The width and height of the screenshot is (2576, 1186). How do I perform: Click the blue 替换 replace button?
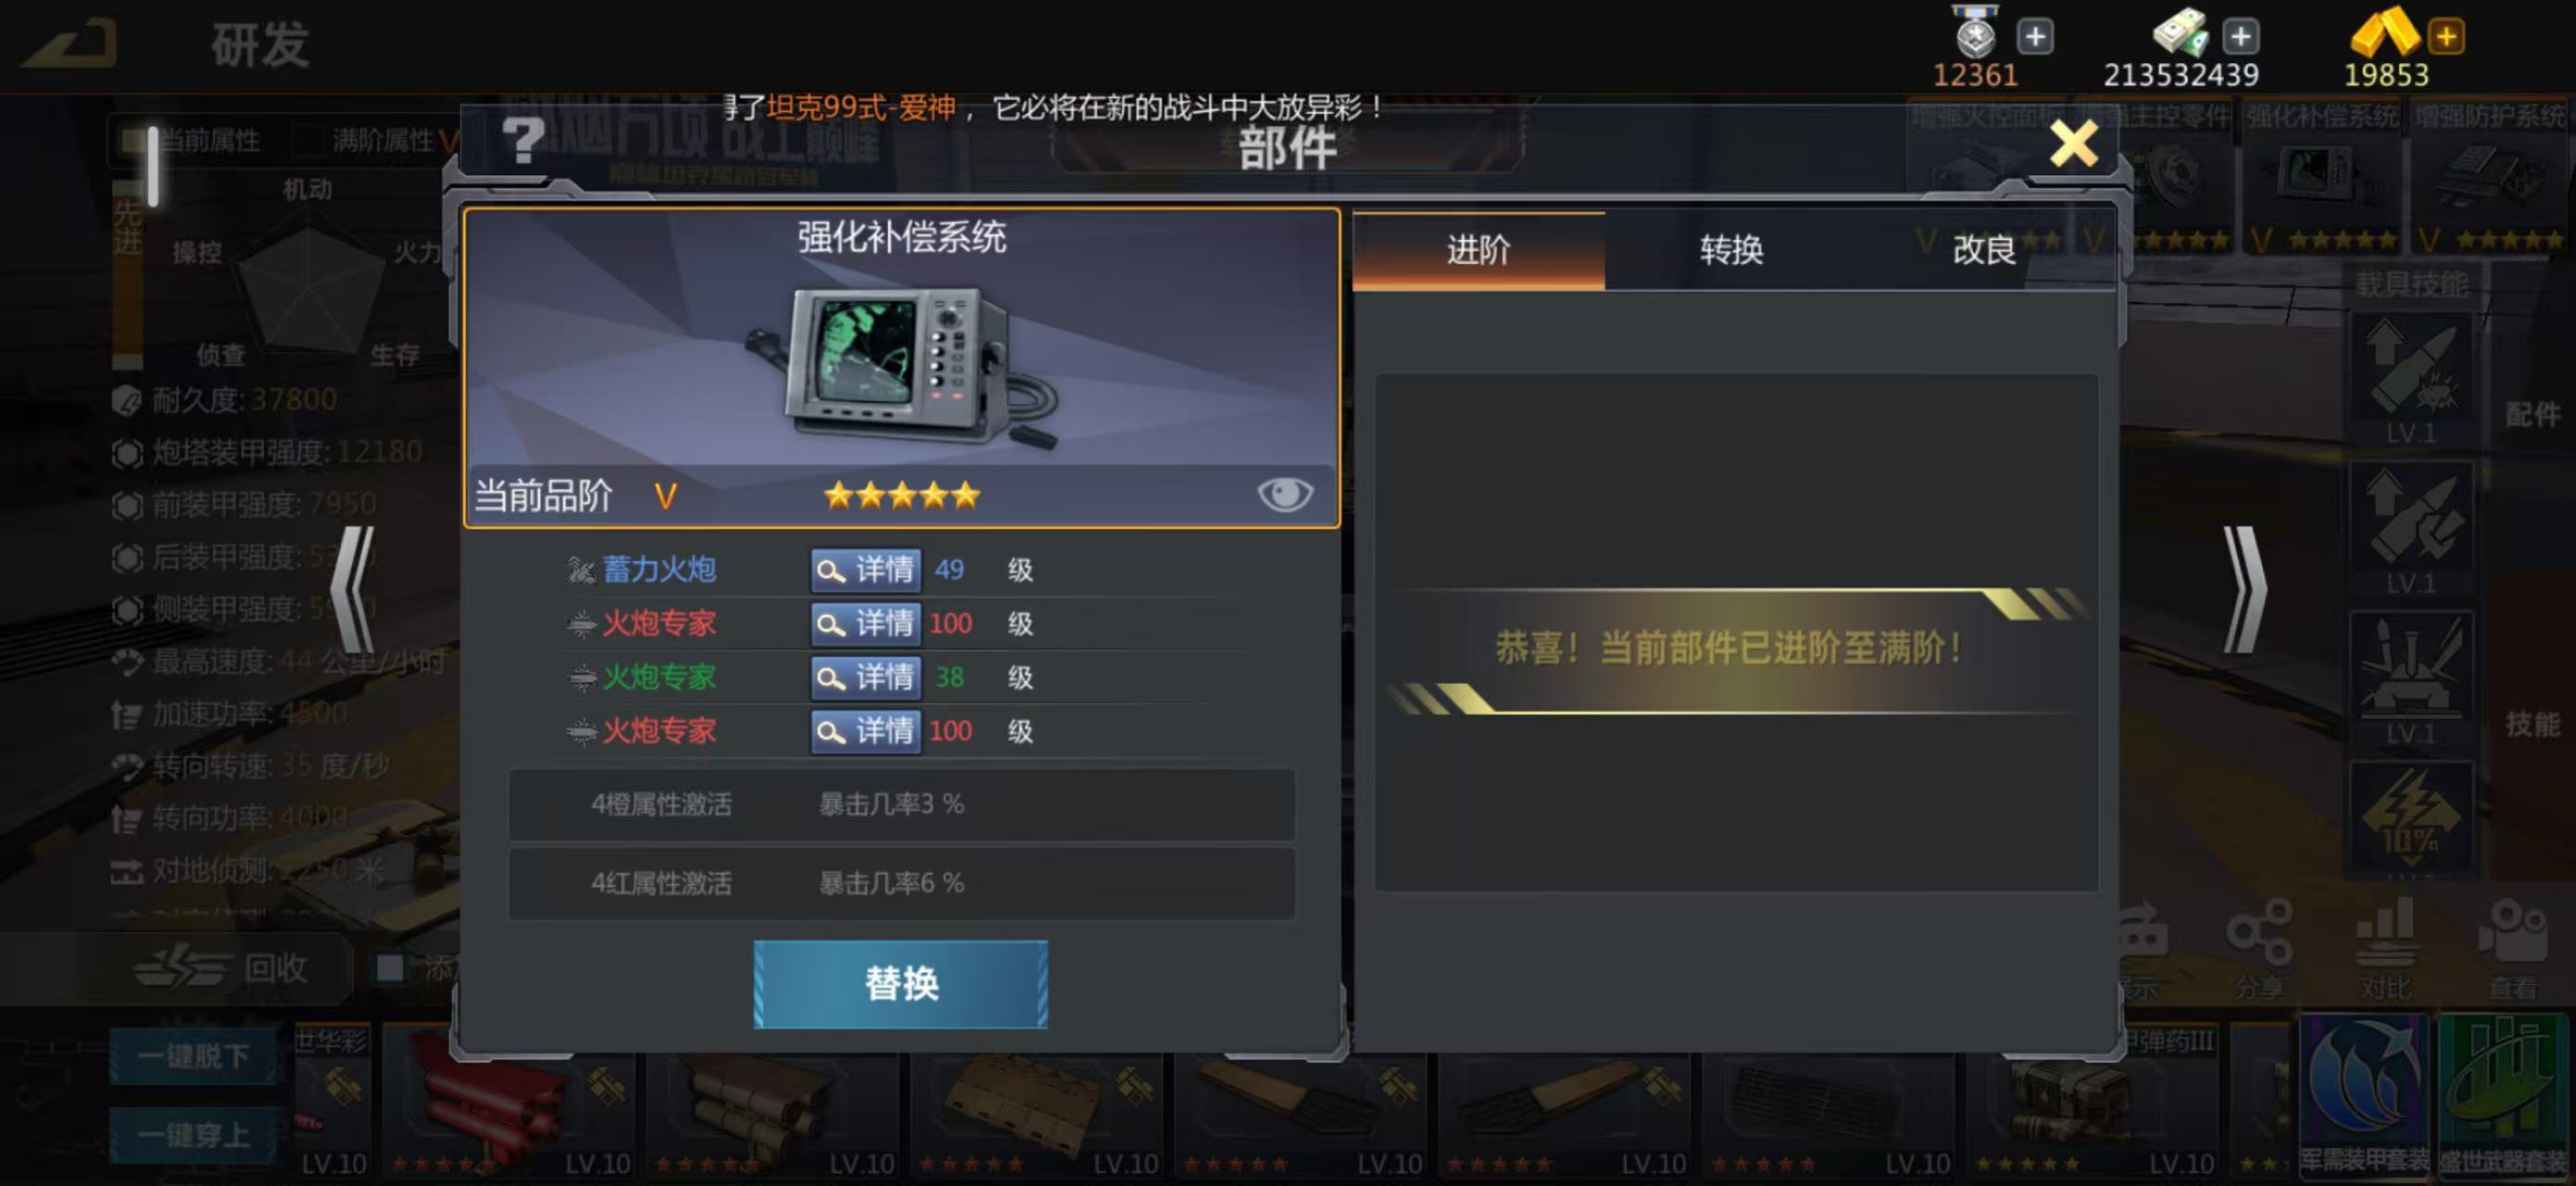pyautogui.click(x=900, y=984)
